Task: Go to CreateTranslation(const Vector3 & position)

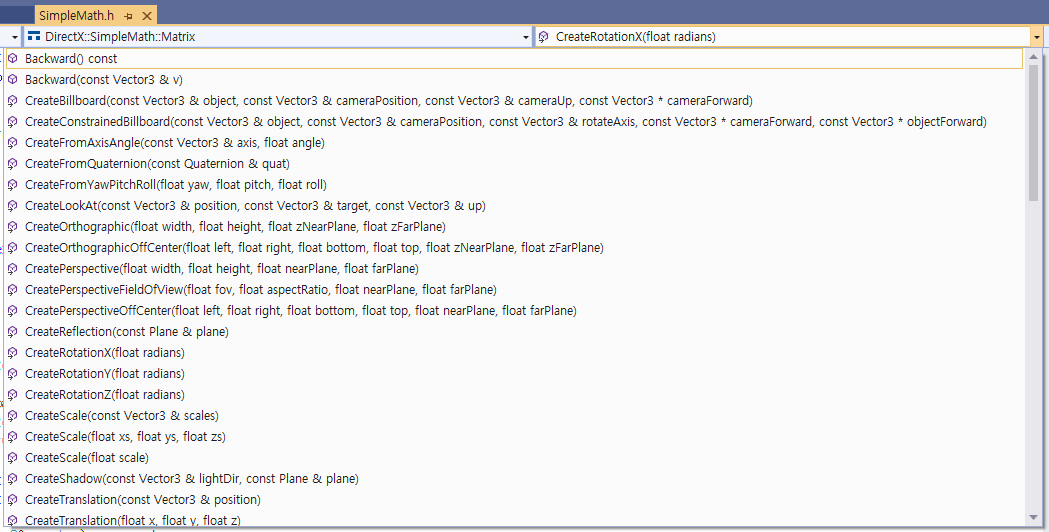Action: (514, 499)
